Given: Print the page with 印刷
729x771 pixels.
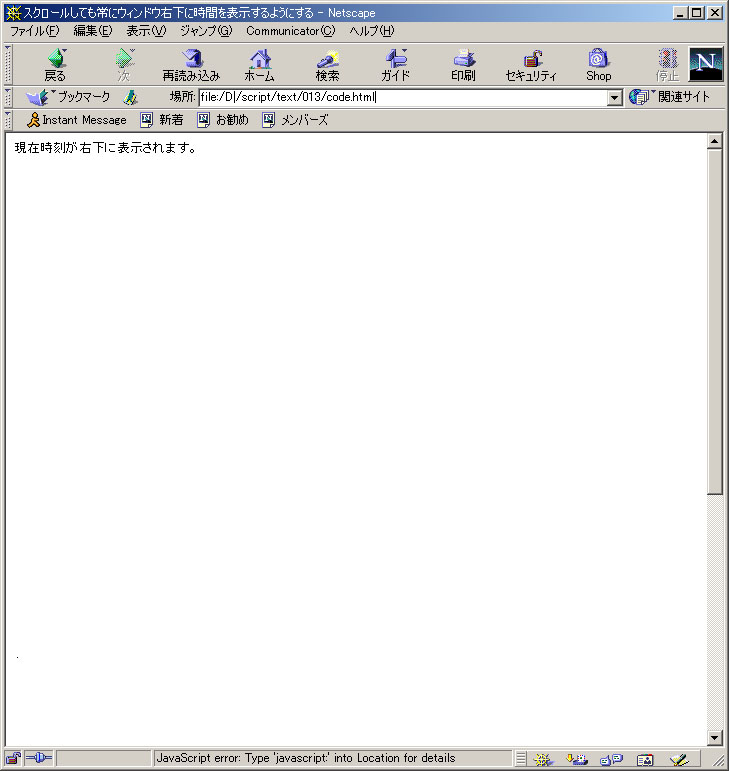Looking at the screenshot, I should tap(463, 65).
